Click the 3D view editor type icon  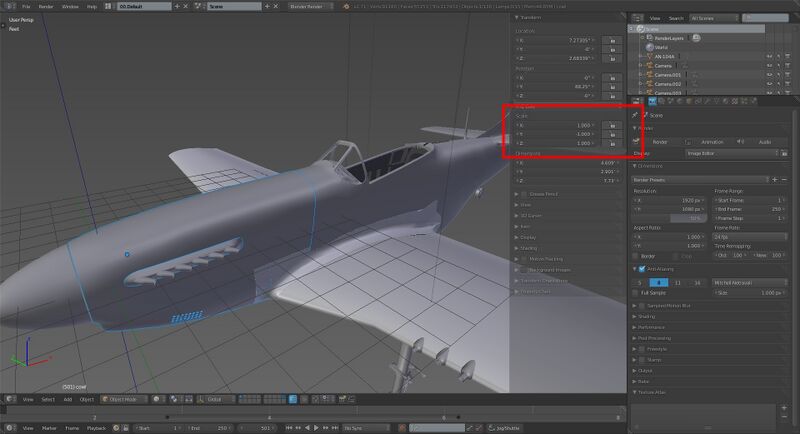pyautogui.click(x=10, y=399)
